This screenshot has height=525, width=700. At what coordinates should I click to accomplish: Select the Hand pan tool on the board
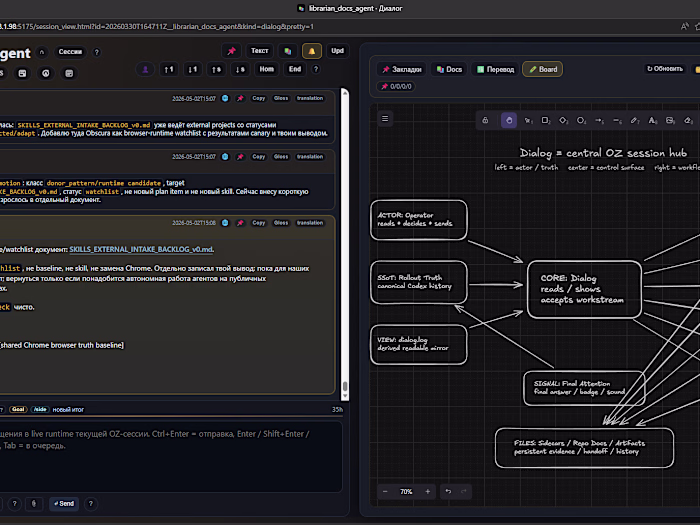509,120
